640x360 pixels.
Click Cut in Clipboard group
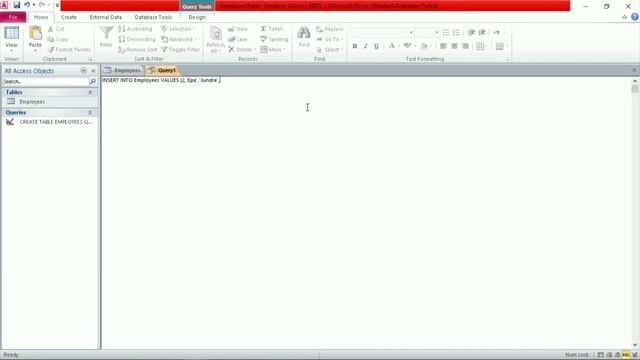(x=56, y=29)
